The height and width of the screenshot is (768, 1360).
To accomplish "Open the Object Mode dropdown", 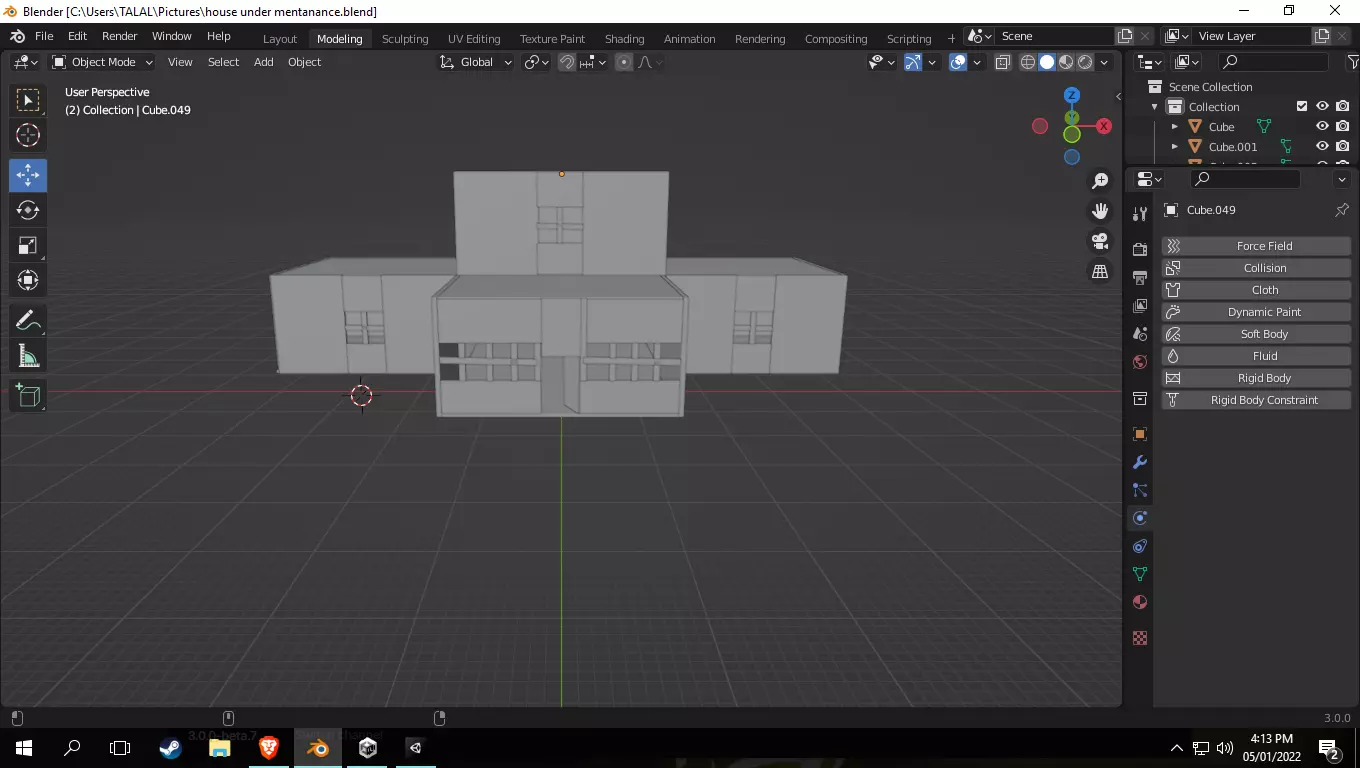I will click(102, 62).
